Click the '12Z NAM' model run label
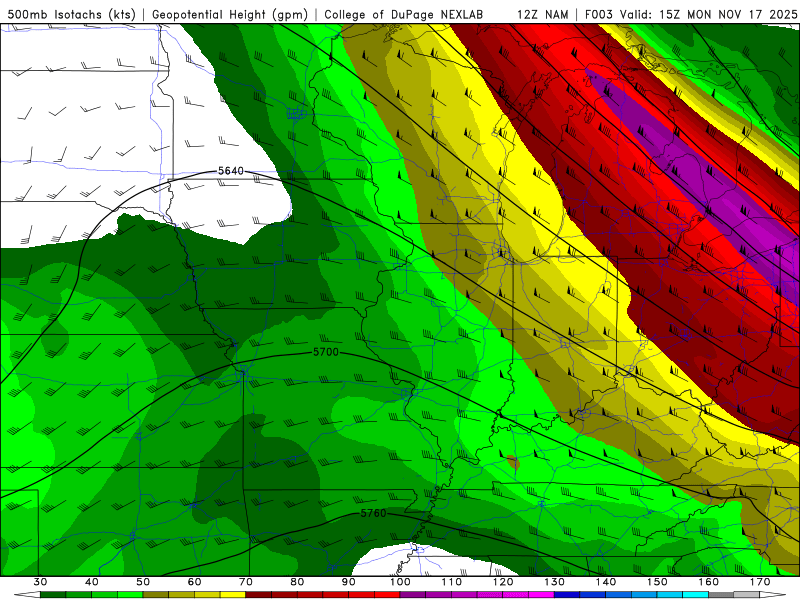 click(543, 14)
